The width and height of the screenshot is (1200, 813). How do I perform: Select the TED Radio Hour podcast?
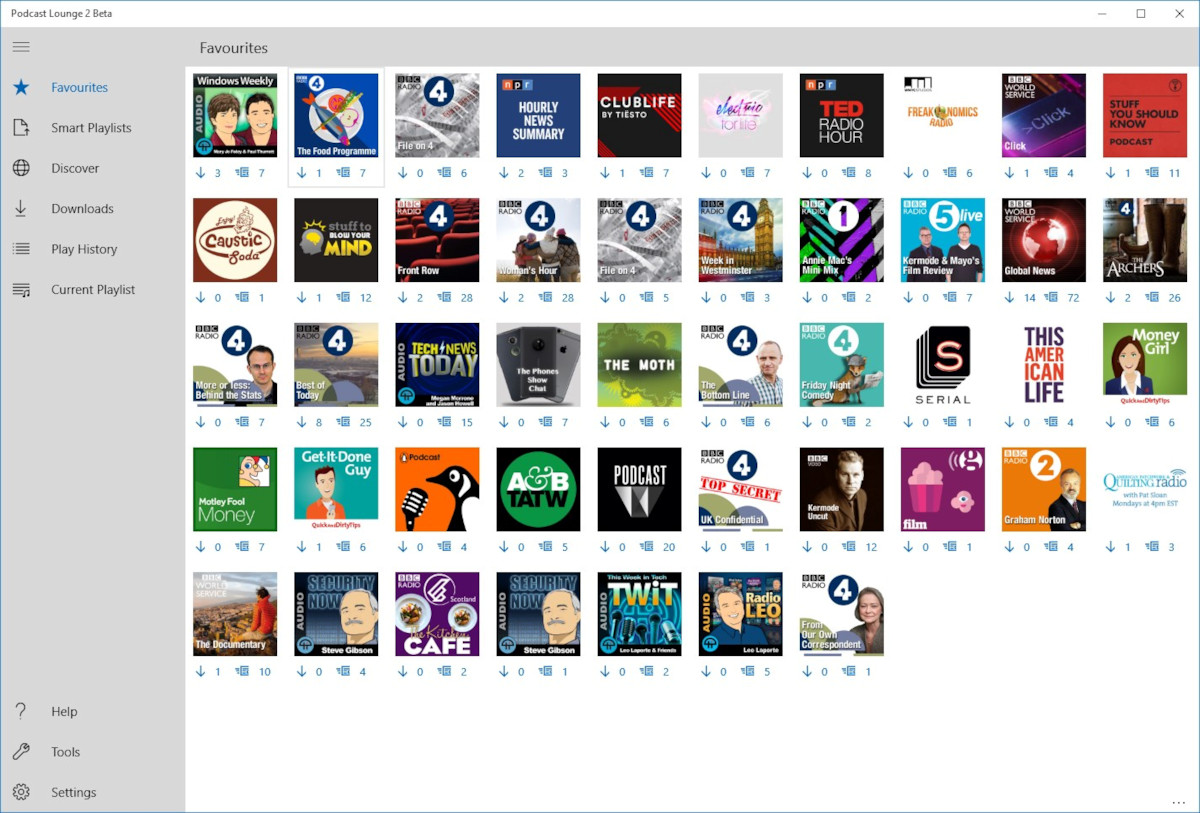841,115
